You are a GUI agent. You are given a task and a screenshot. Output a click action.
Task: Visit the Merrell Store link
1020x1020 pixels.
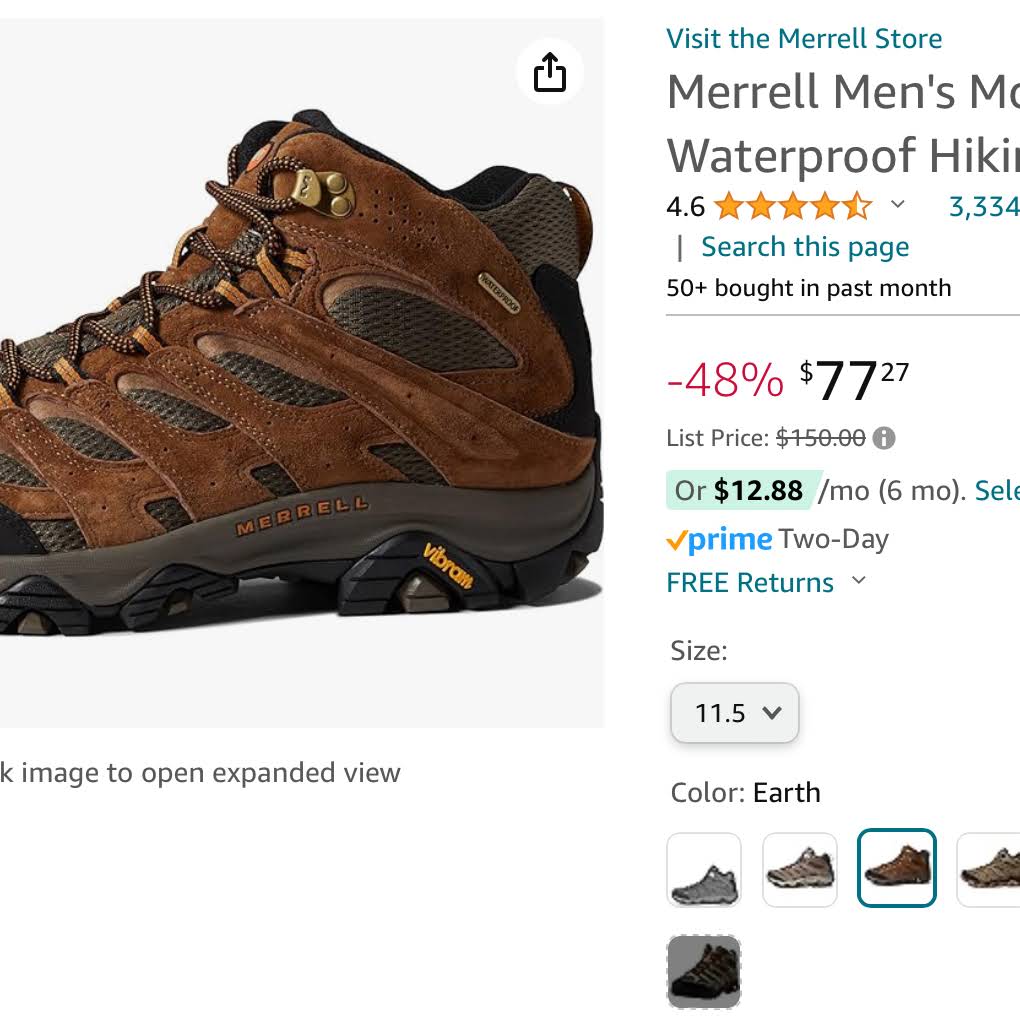click(x=804, y=38)
